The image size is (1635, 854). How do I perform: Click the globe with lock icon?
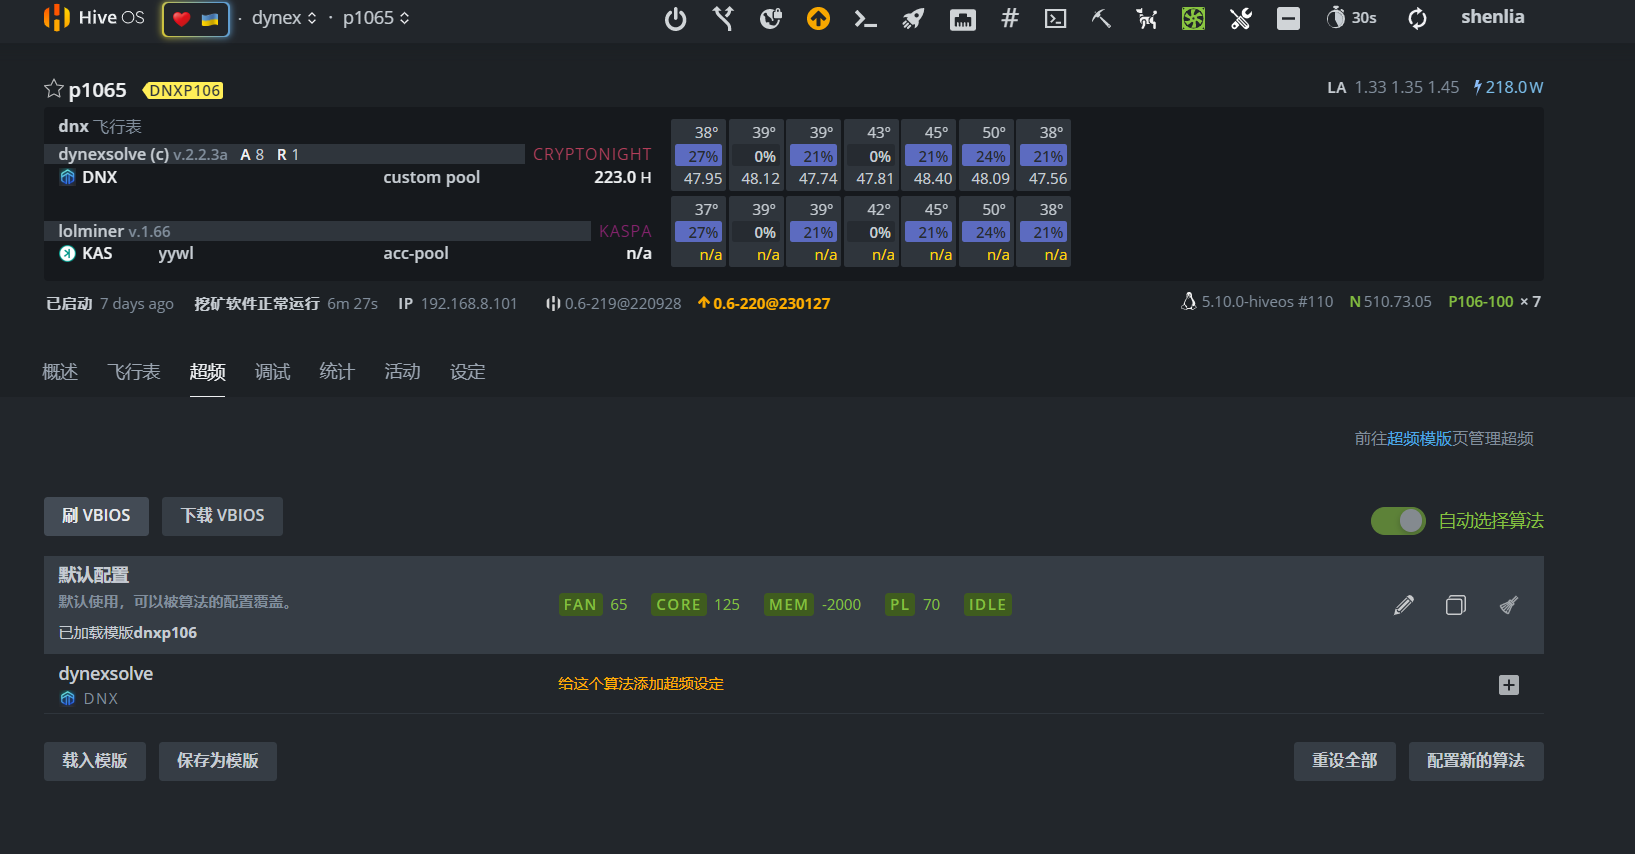click(770, 18)
